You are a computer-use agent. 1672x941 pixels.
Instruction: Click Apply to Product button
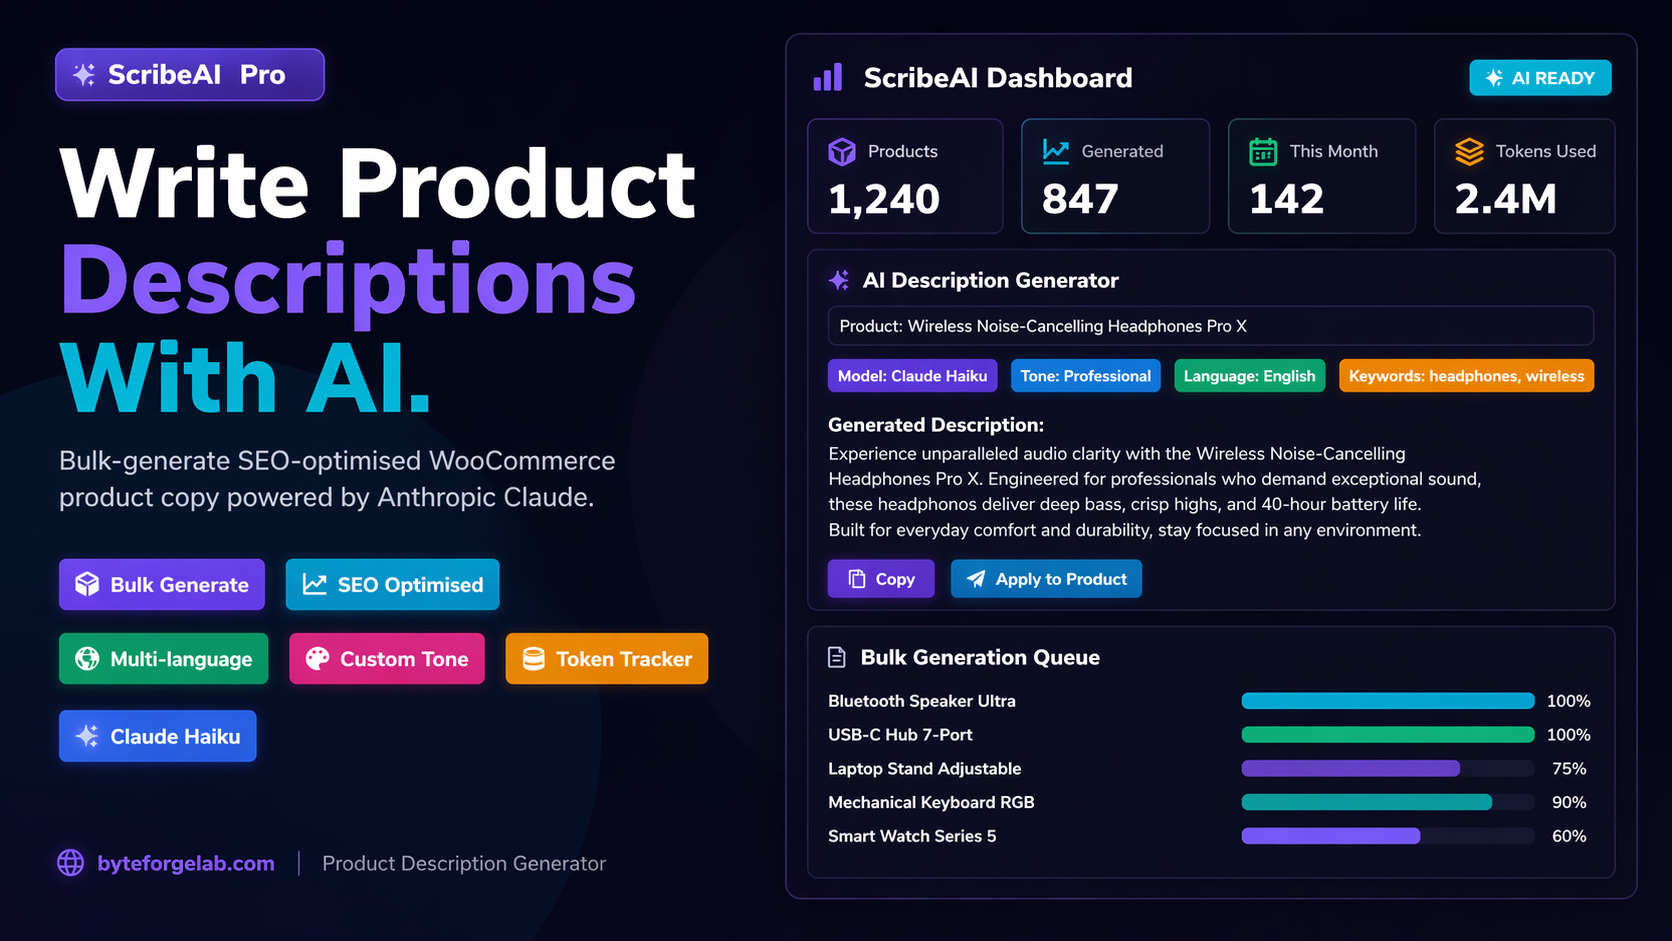point(1046,579)
